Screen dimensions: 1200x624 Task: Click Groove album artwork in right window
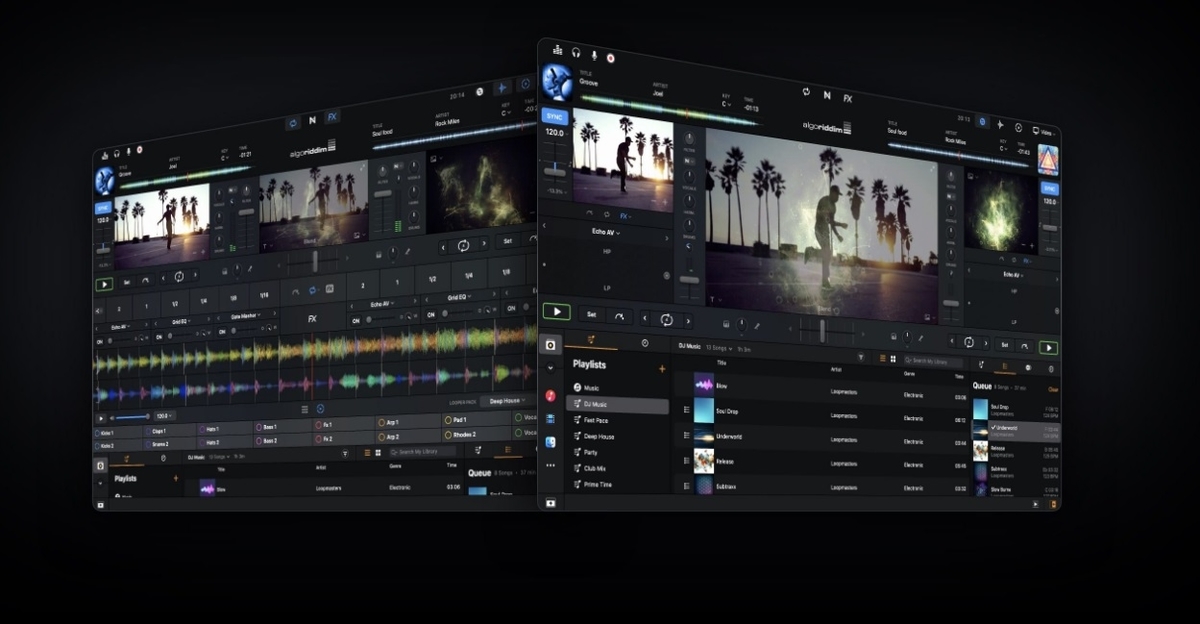[x=555, y=82]
